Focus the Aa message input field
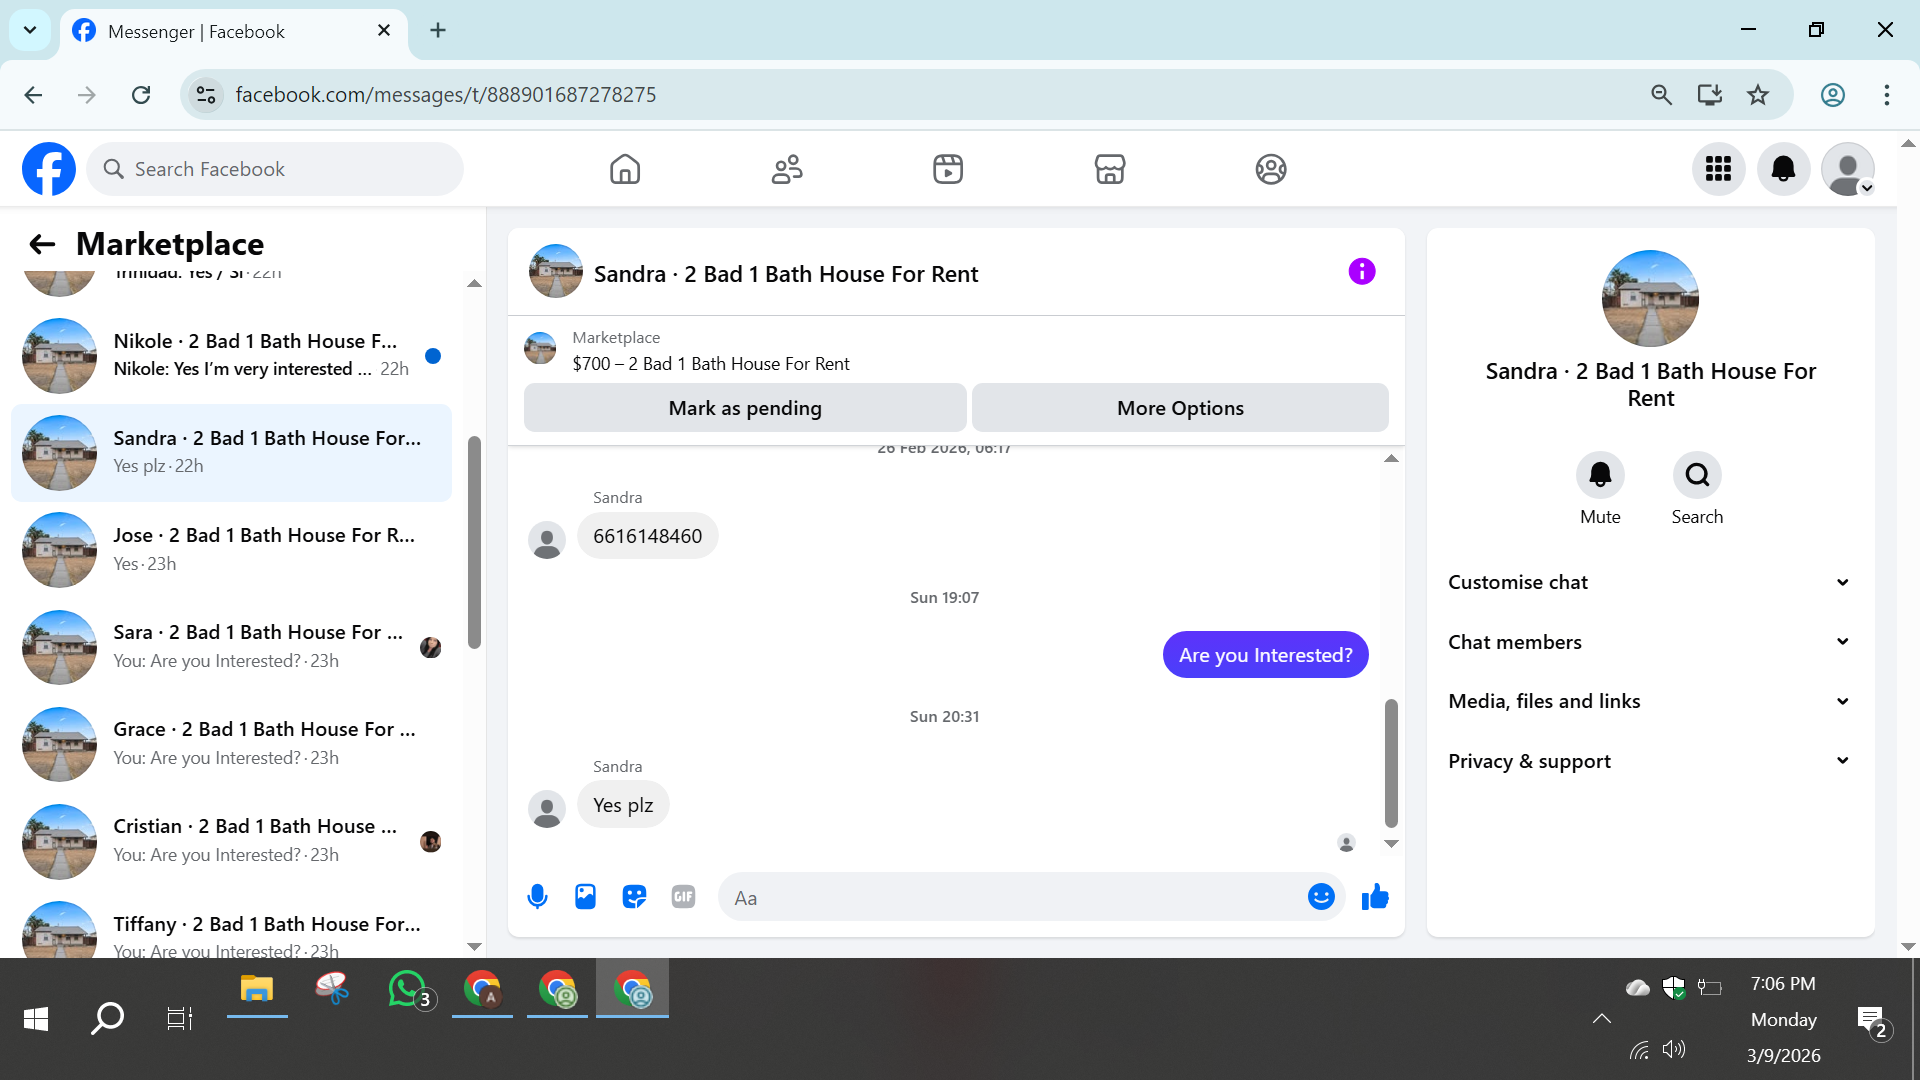Image resolution: width=1920 pixels, height=1080 pixels. click(x=1010, y=898)
